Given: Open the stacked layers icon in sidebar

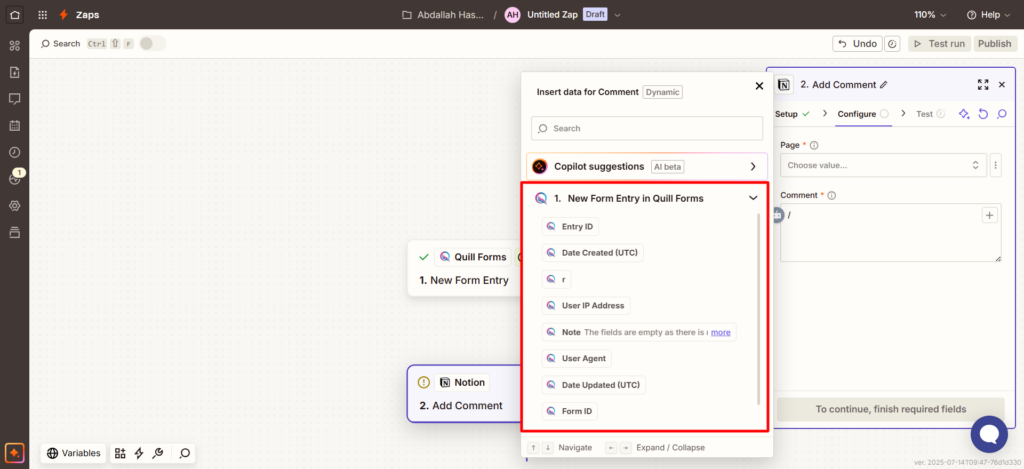Looking at the screenshot, I should pos(14,233).
